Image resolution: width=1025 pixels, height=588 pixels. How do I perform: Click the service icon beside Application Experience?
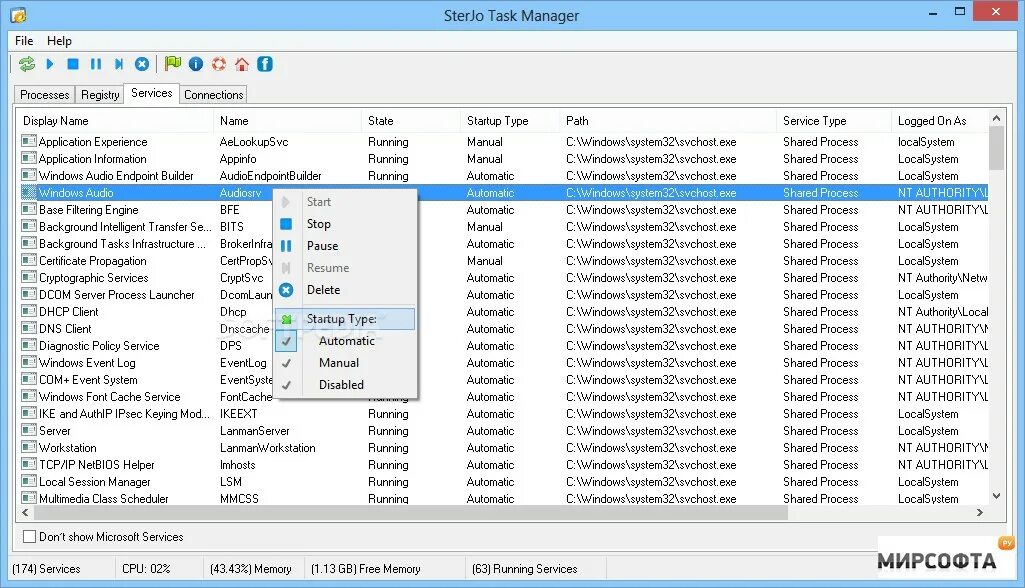(x=29, y=141)
